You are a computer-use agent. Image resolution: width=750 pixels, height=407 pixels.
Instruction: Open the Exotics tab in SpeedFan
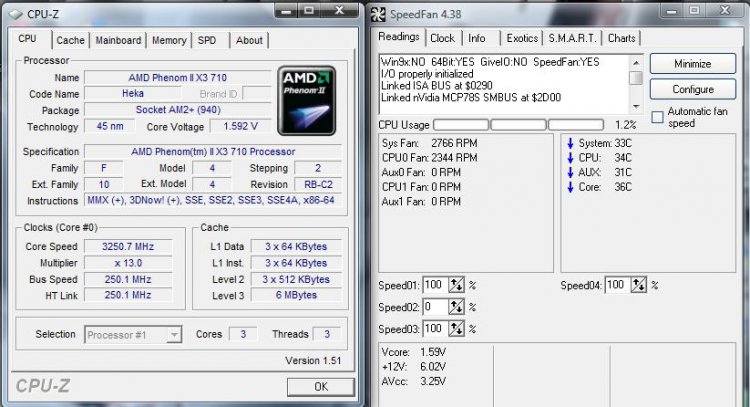522,38
